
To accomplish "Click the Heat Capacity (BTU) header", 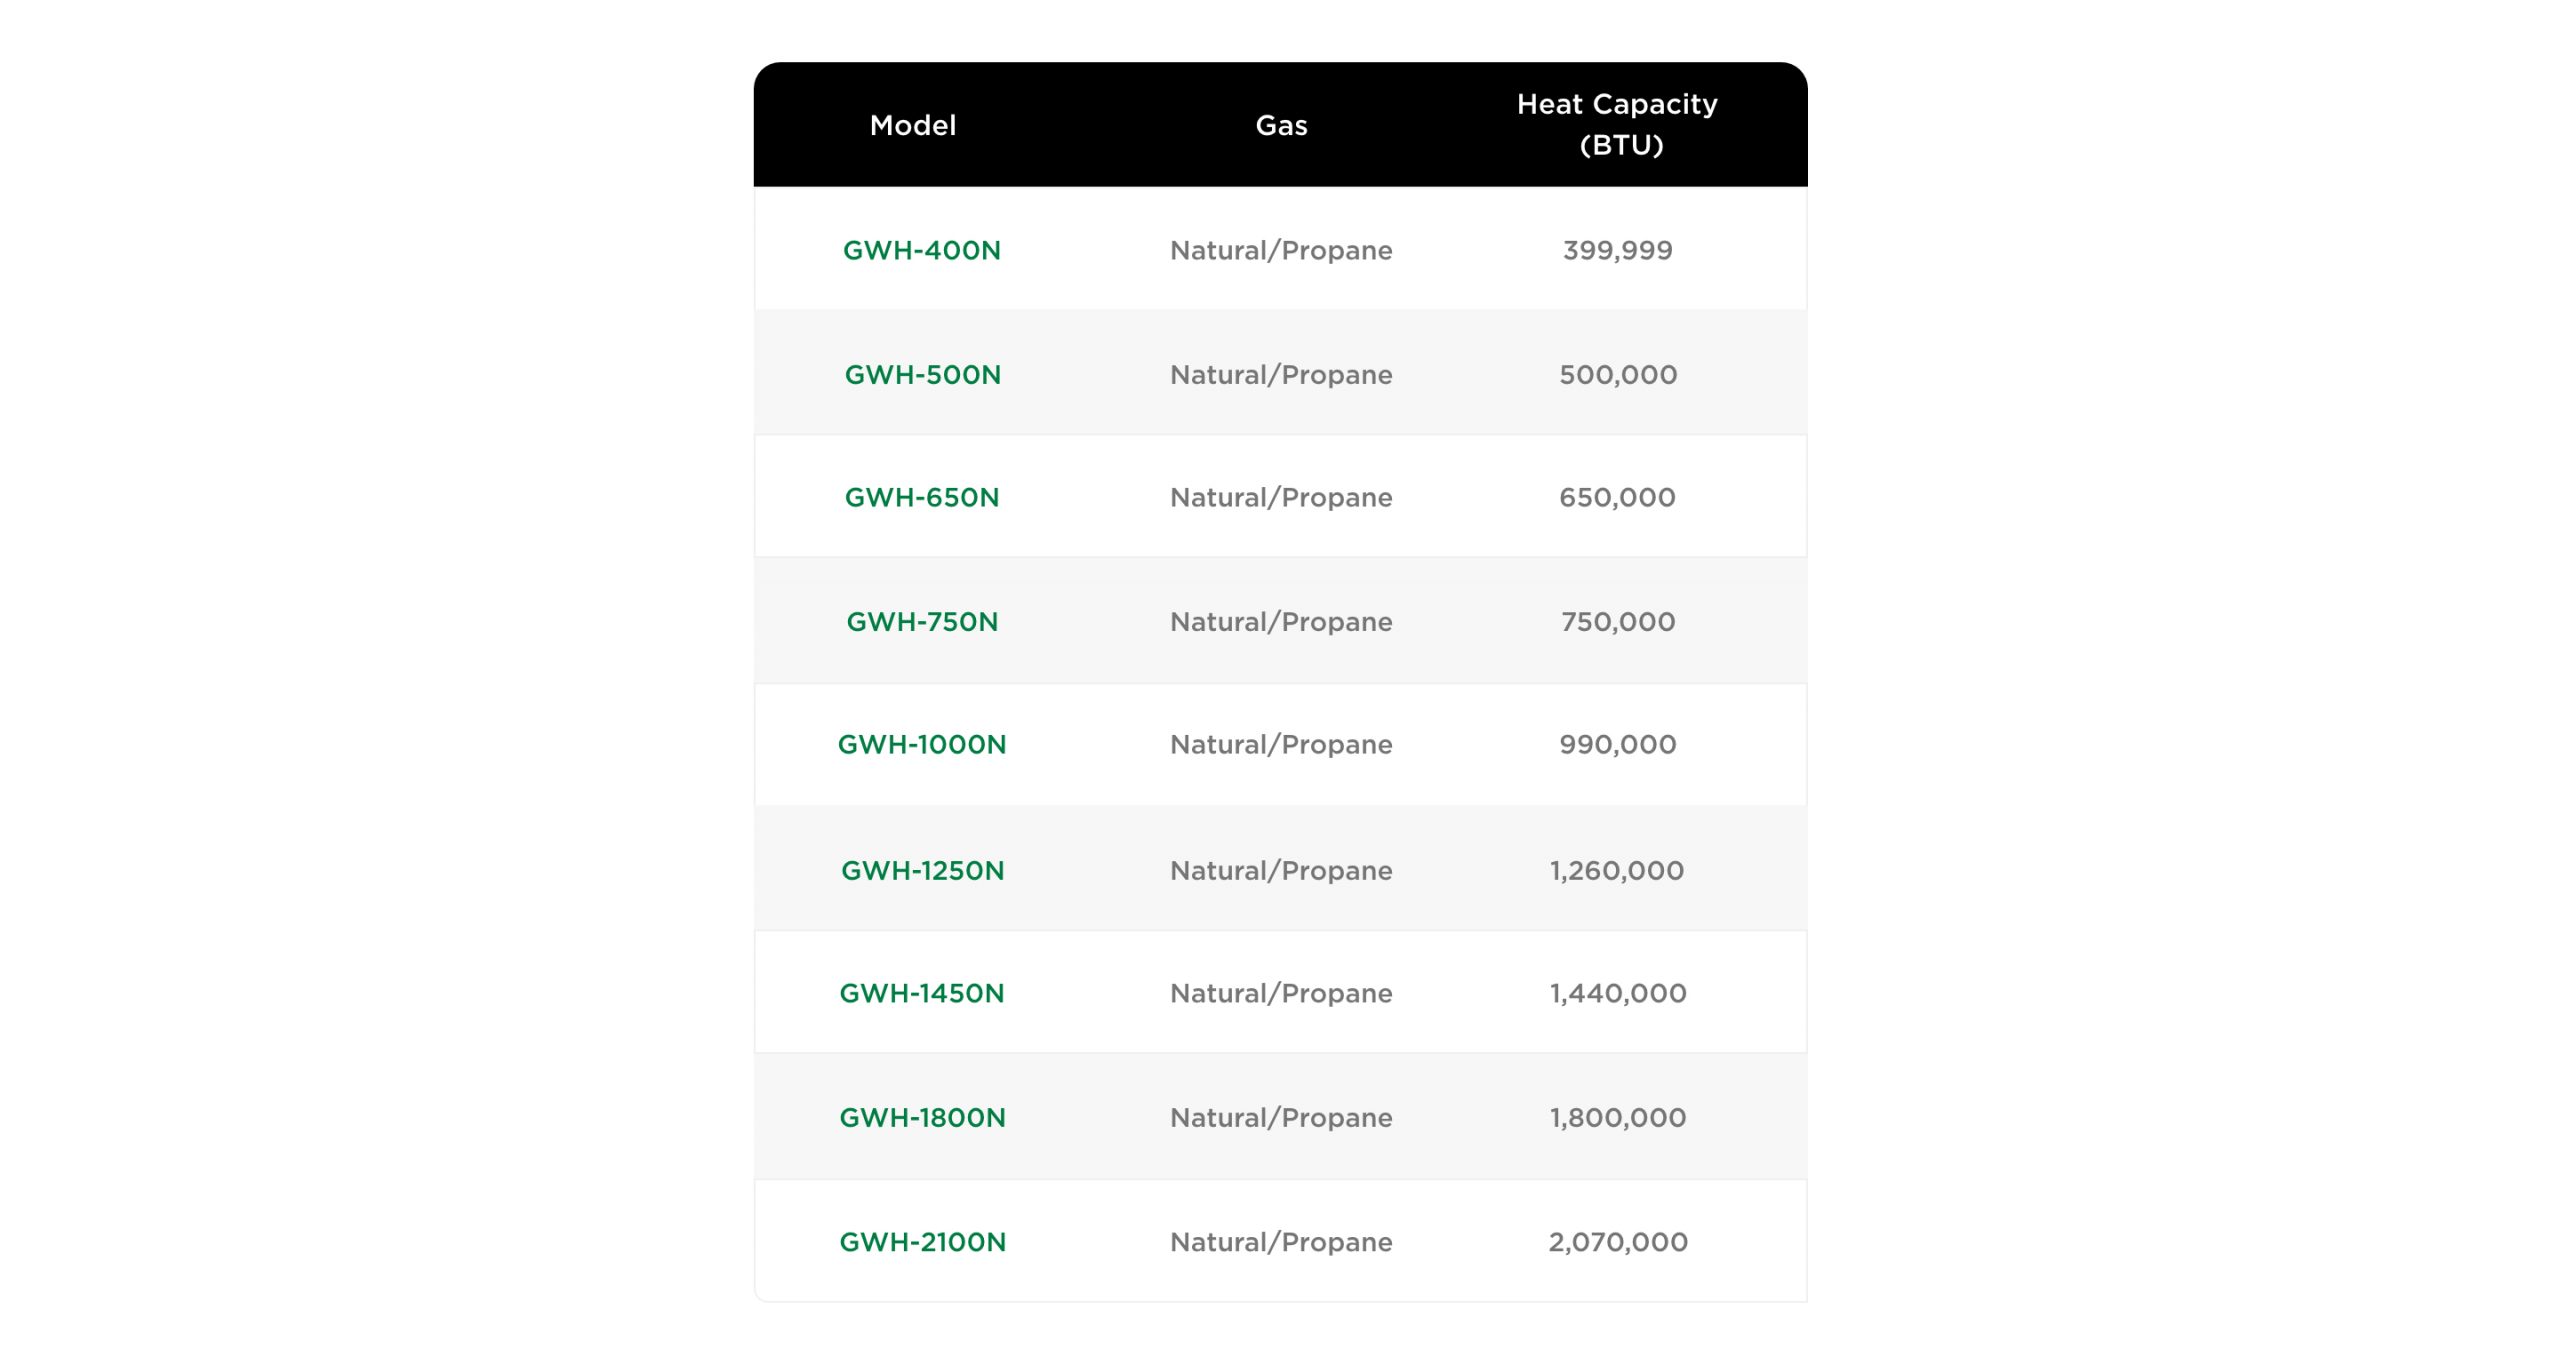I will click(x=1617, y=125).
